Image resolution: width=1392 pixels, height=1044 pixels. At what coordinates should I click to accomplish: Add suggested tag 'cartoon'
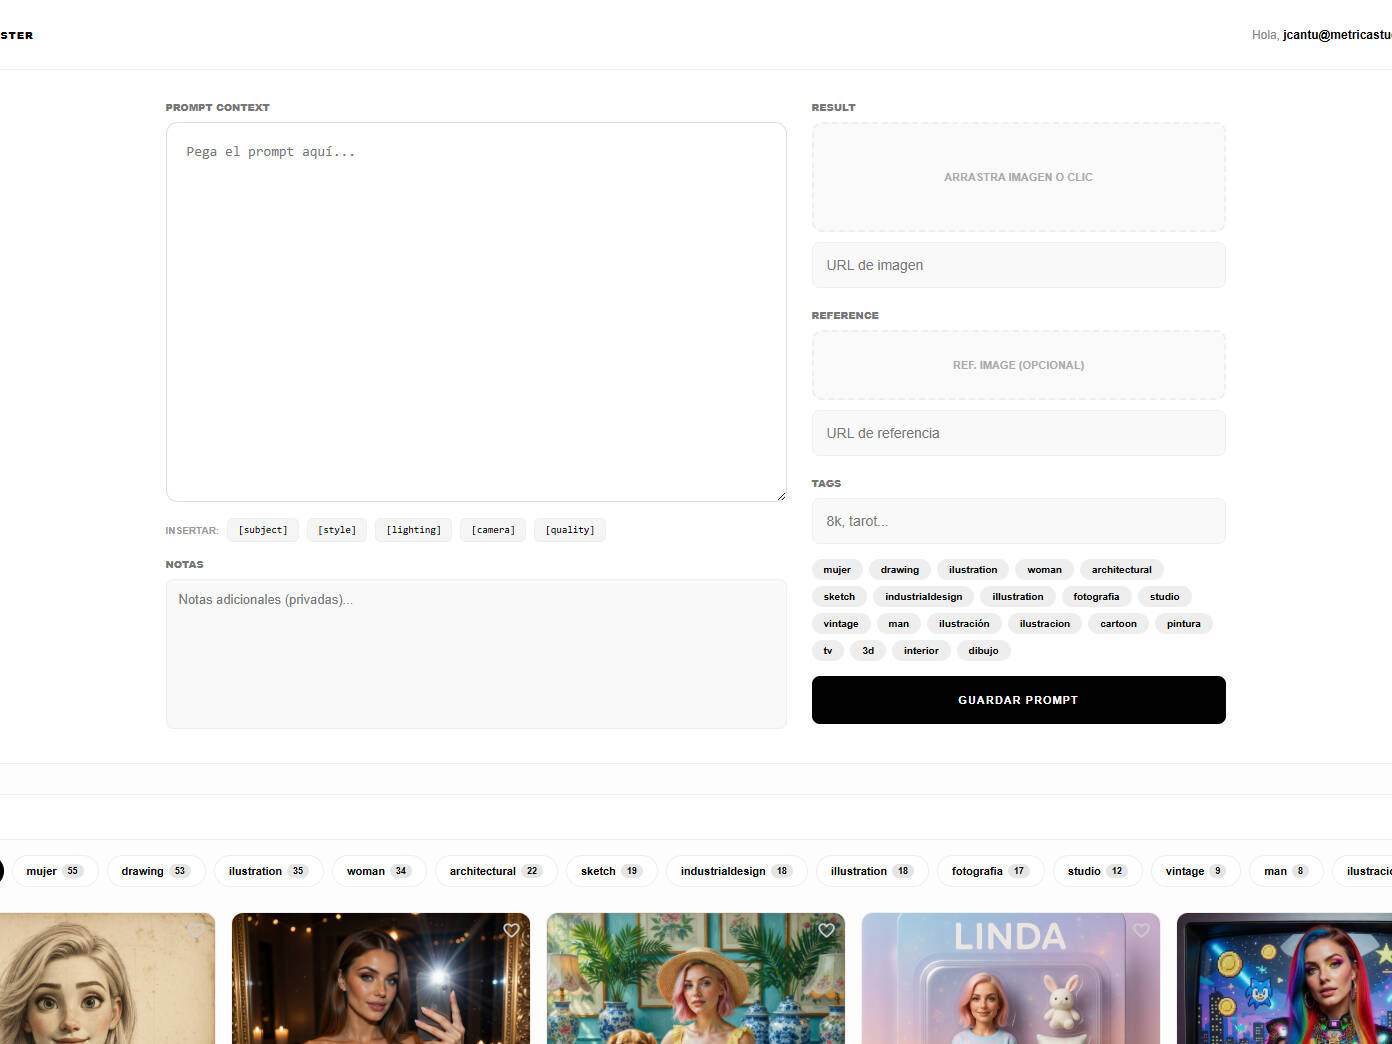pos(1118,624)
